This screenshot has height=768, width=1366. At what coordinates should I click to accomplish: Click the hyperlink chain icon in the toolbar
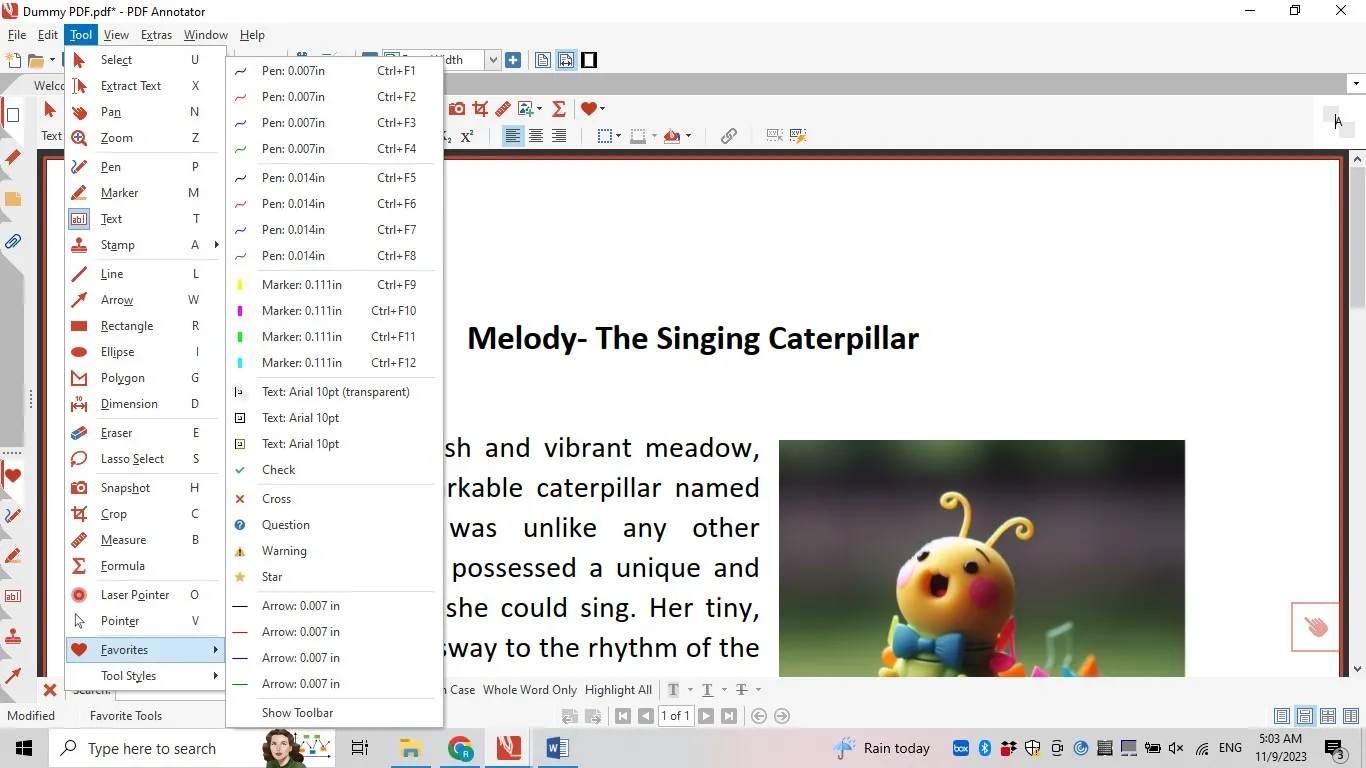728,136
